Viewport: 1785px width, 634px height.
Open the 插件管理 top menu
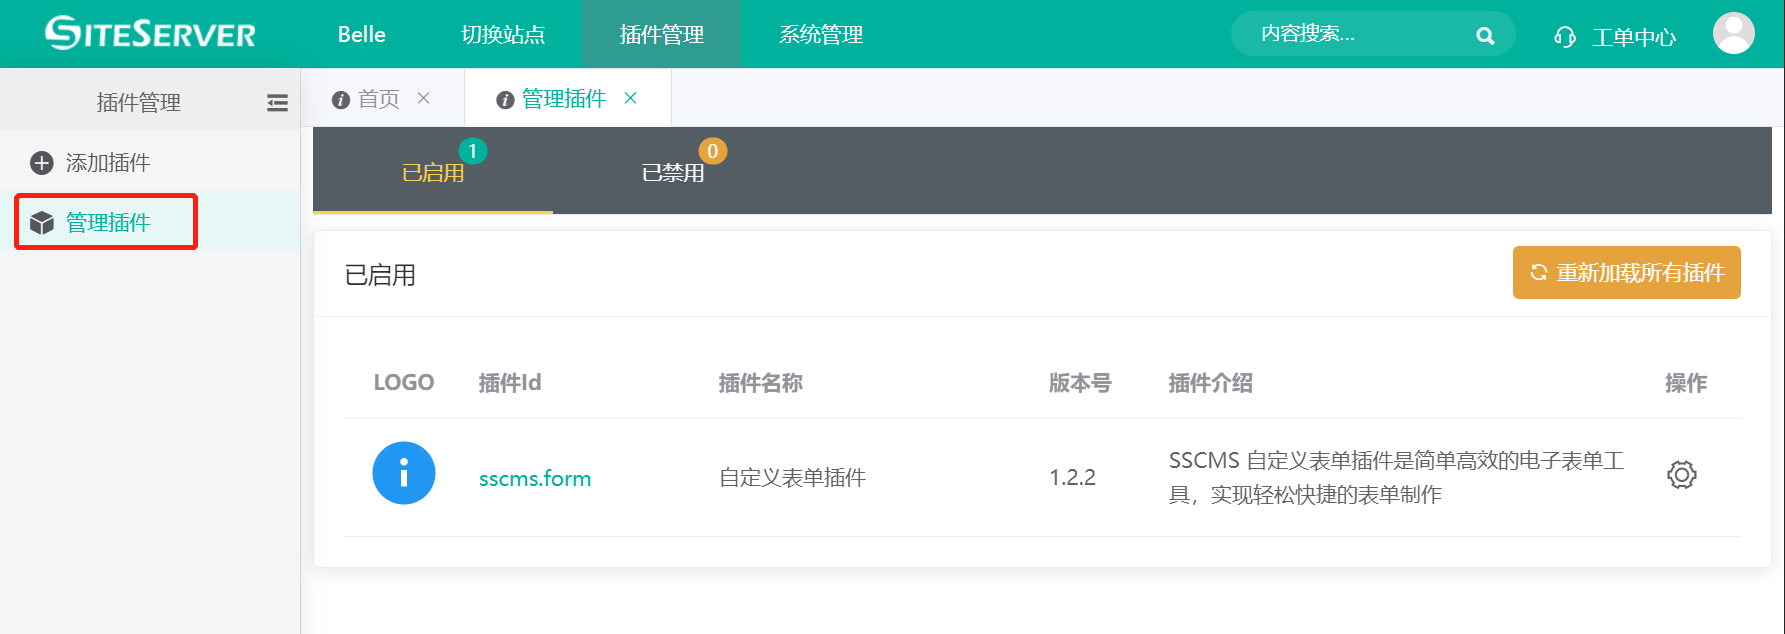662,35
